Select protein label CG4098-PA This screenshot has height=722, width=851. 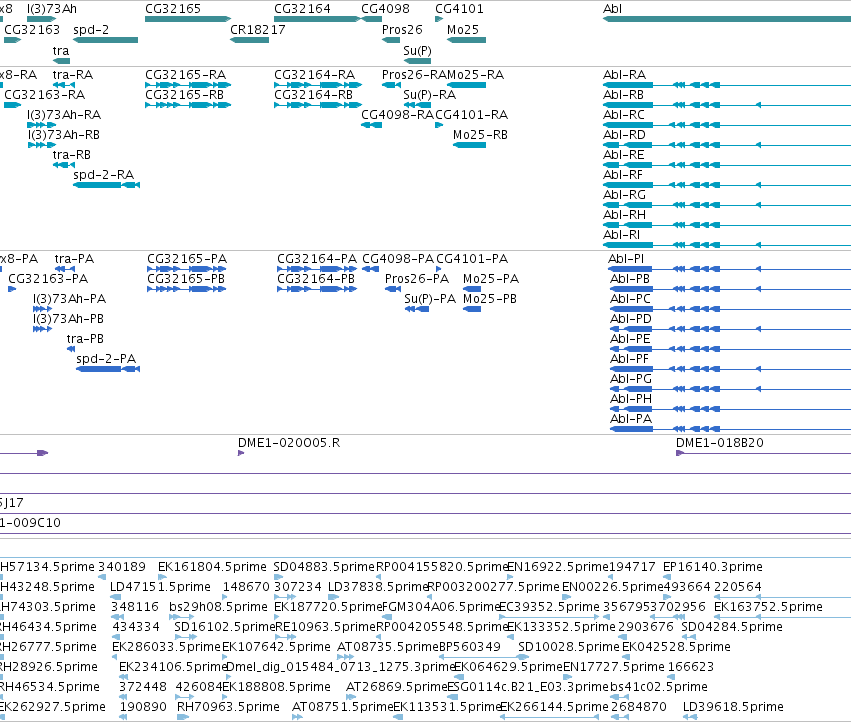pos(398,258)
